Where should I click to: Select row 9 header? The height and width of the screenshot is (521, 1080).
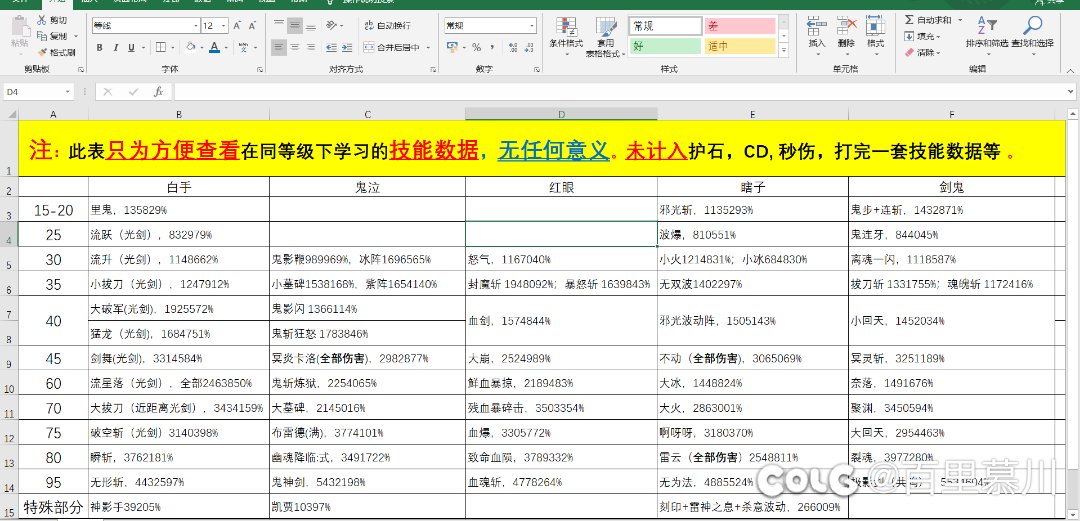(x=9, y=358)
